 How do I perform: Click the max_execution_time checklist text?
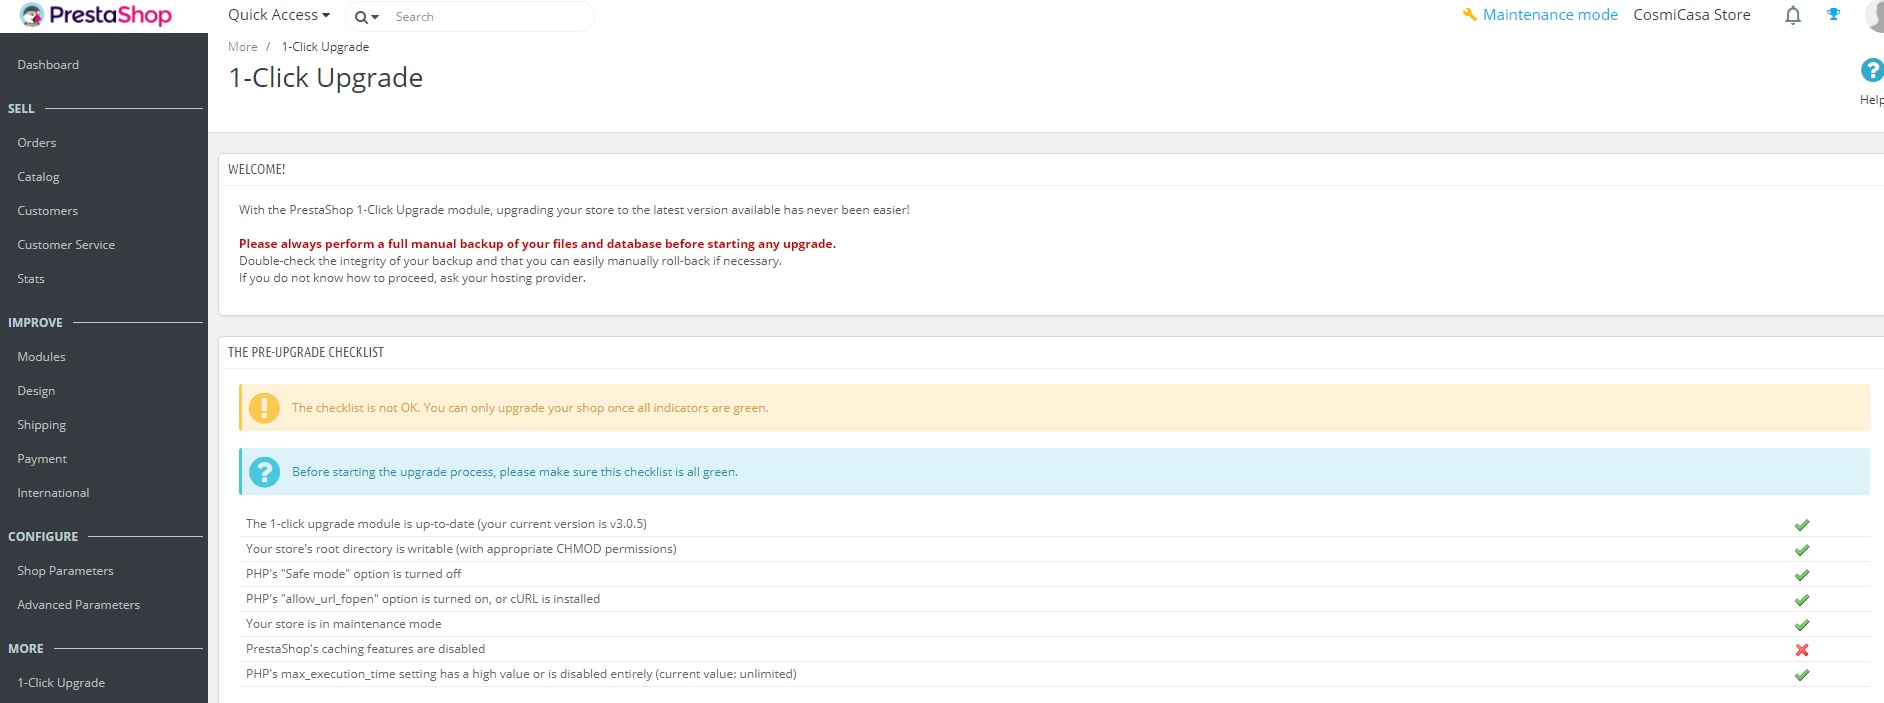(x=521, y=674)
